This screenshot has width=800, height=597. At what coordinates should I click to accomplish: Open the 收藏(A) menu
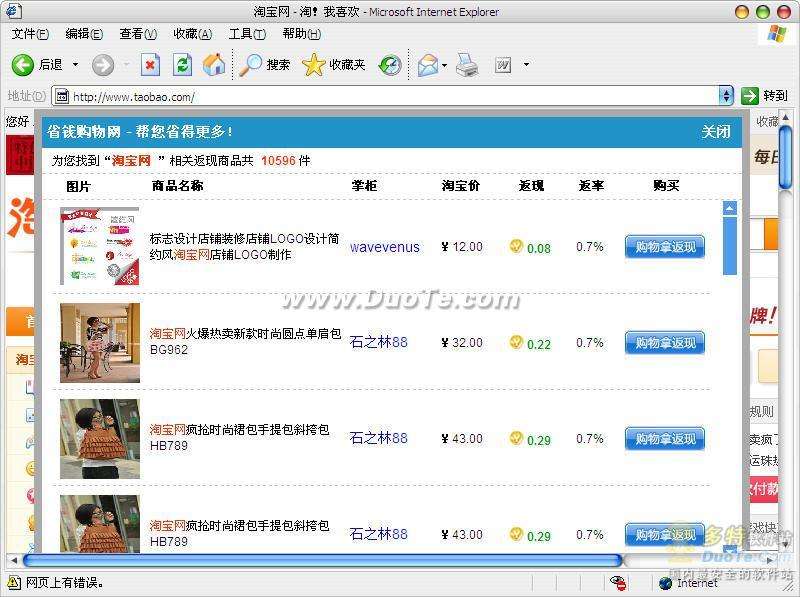point(193,34)
